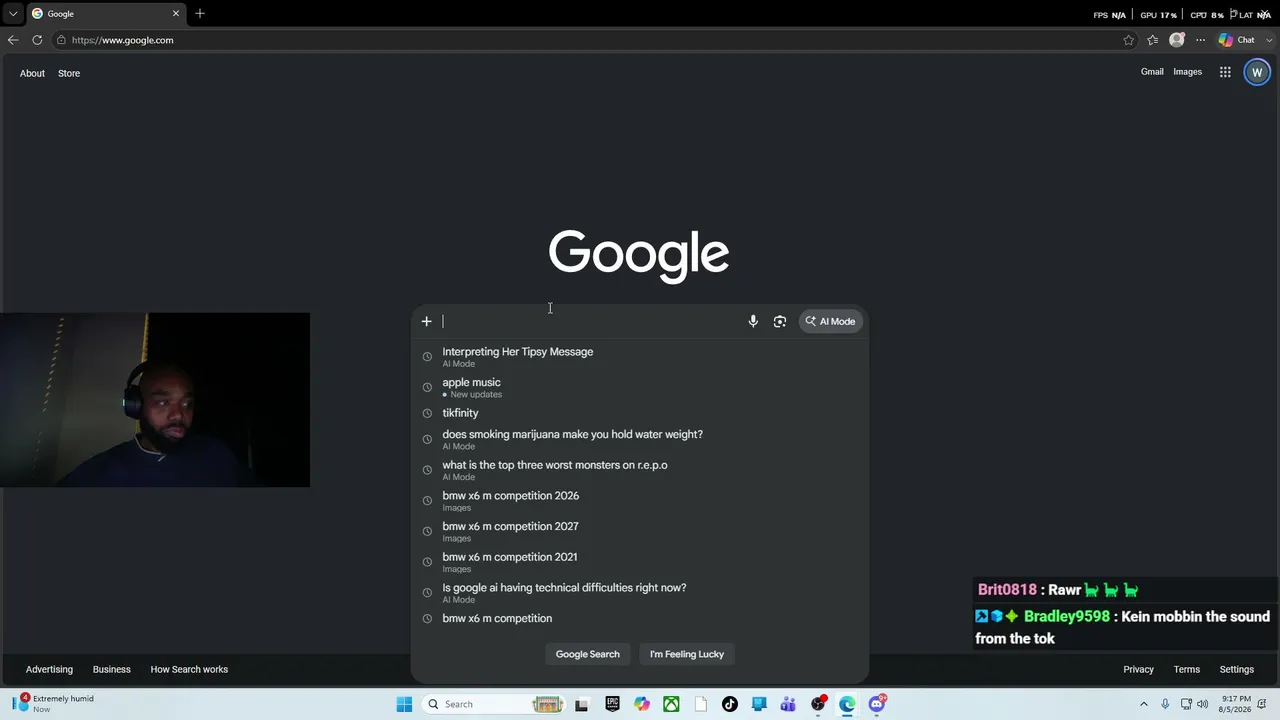The width and height of the screenshot is (1280, 720).
Task: Click the Google Search button
Action: click(588, 654)
